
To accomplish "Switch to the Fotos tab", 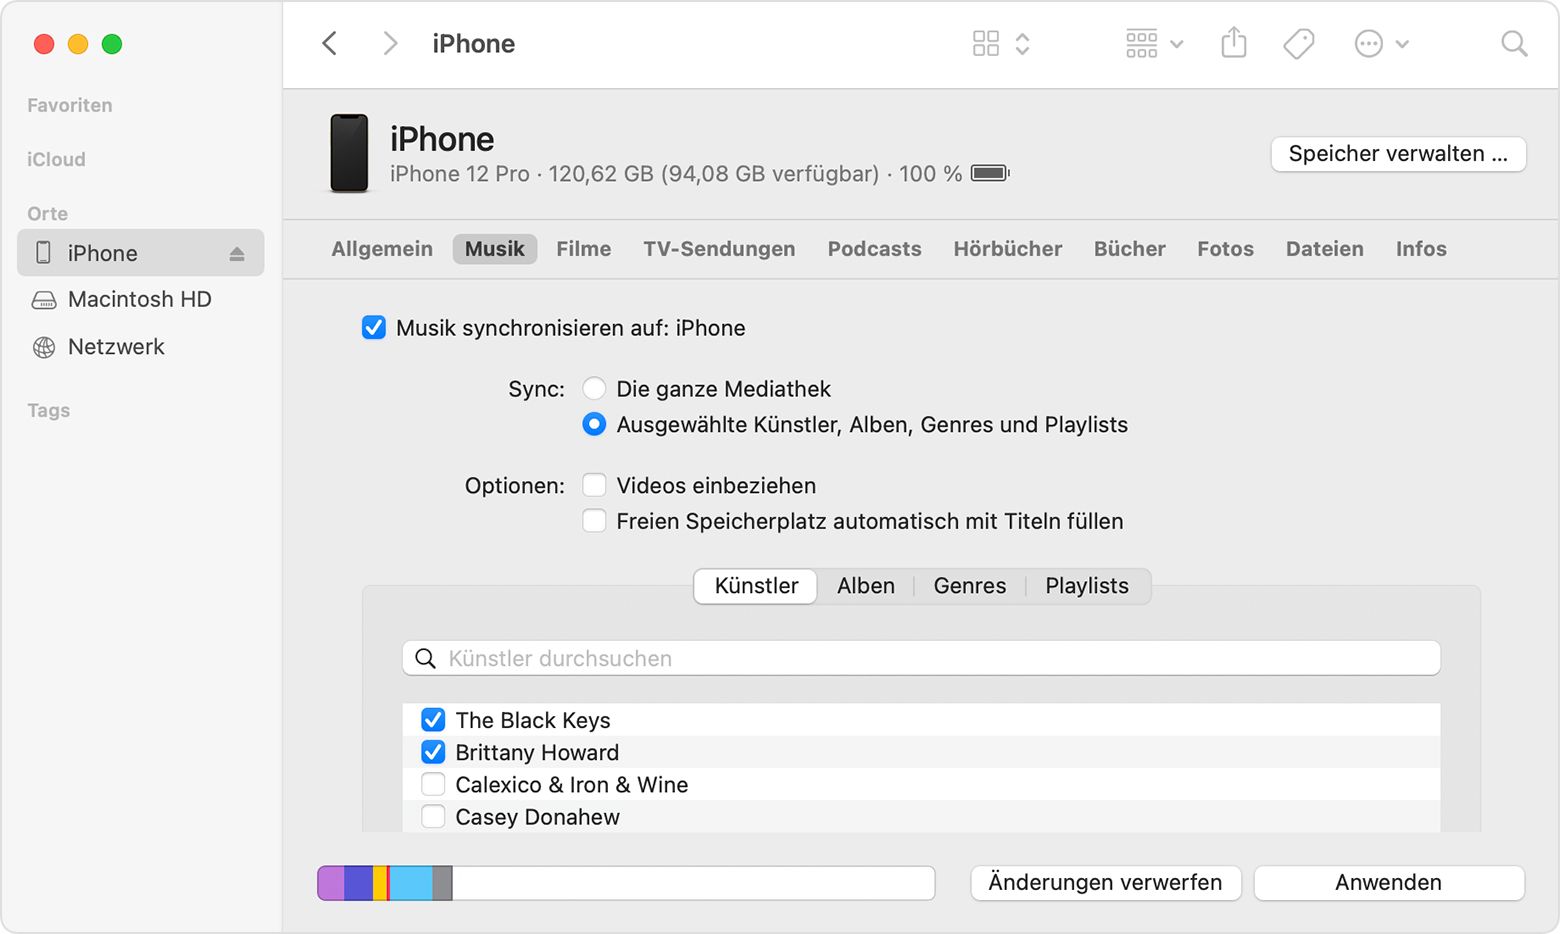I will (x=1225, y=249).
